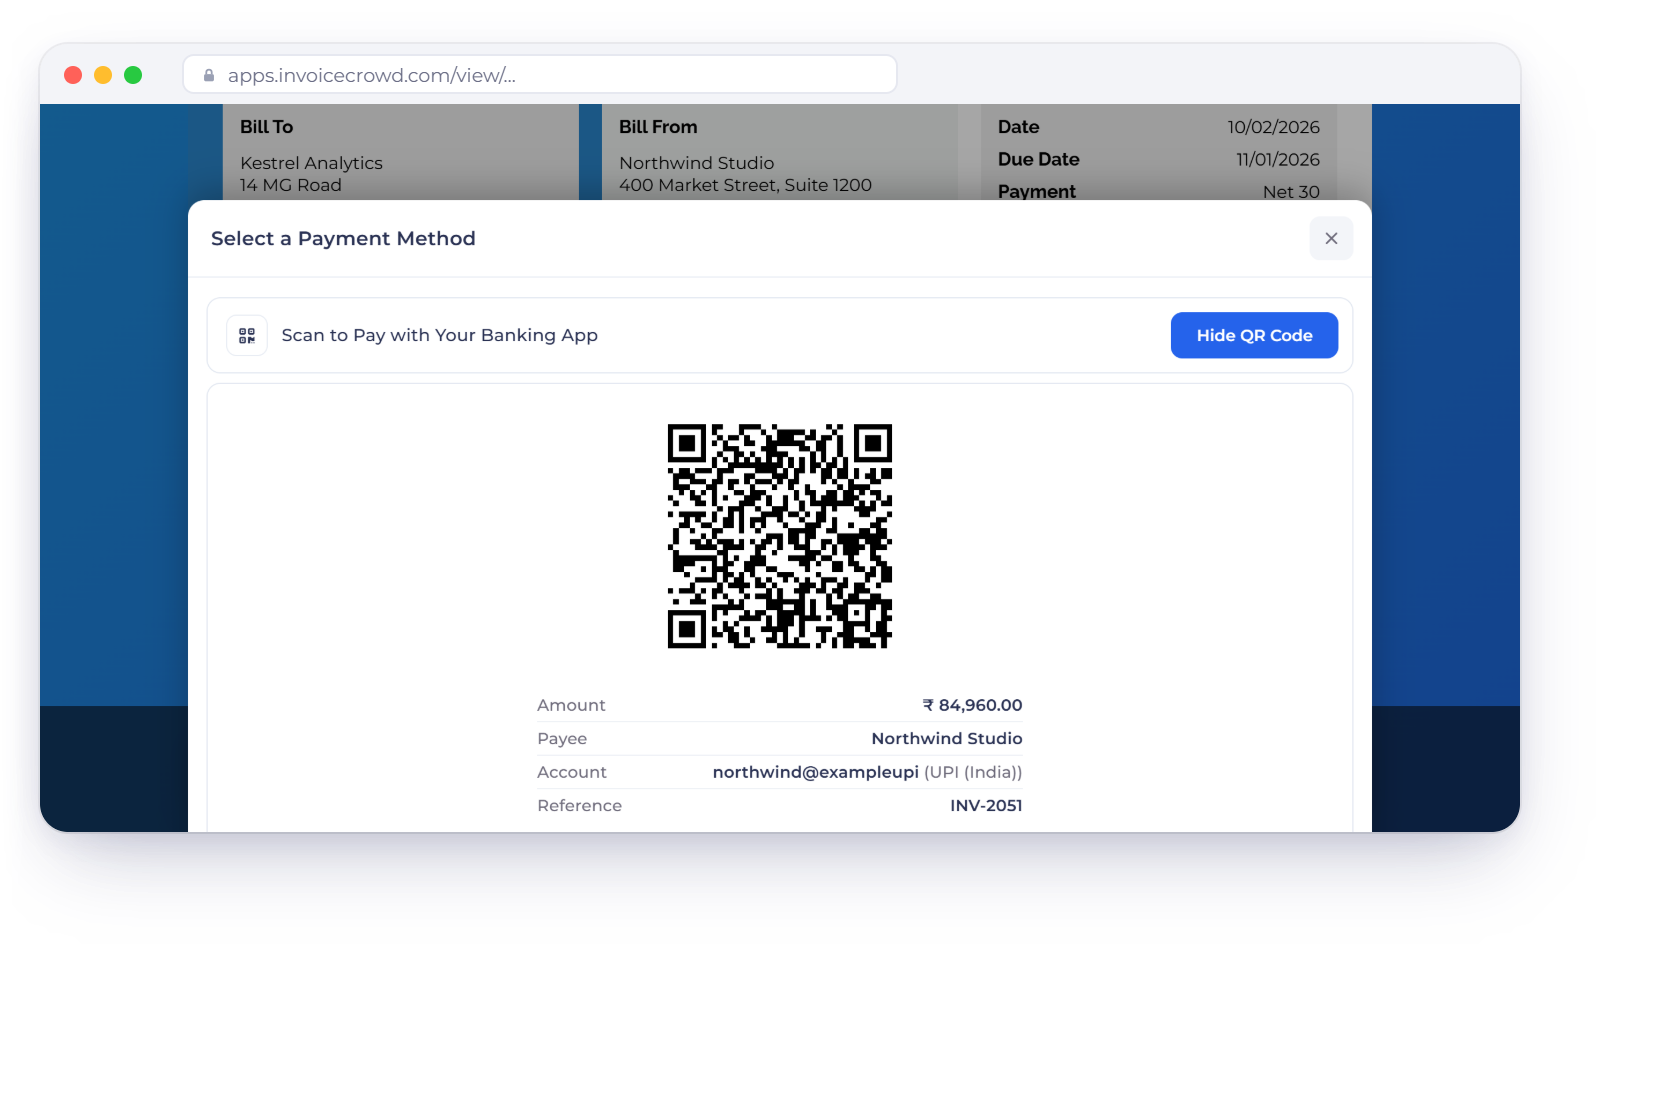The width and height of the screenshot is (1680, 1120).
Task: Click Kestrel Analytics under Bill To
Action: point(311,163)
